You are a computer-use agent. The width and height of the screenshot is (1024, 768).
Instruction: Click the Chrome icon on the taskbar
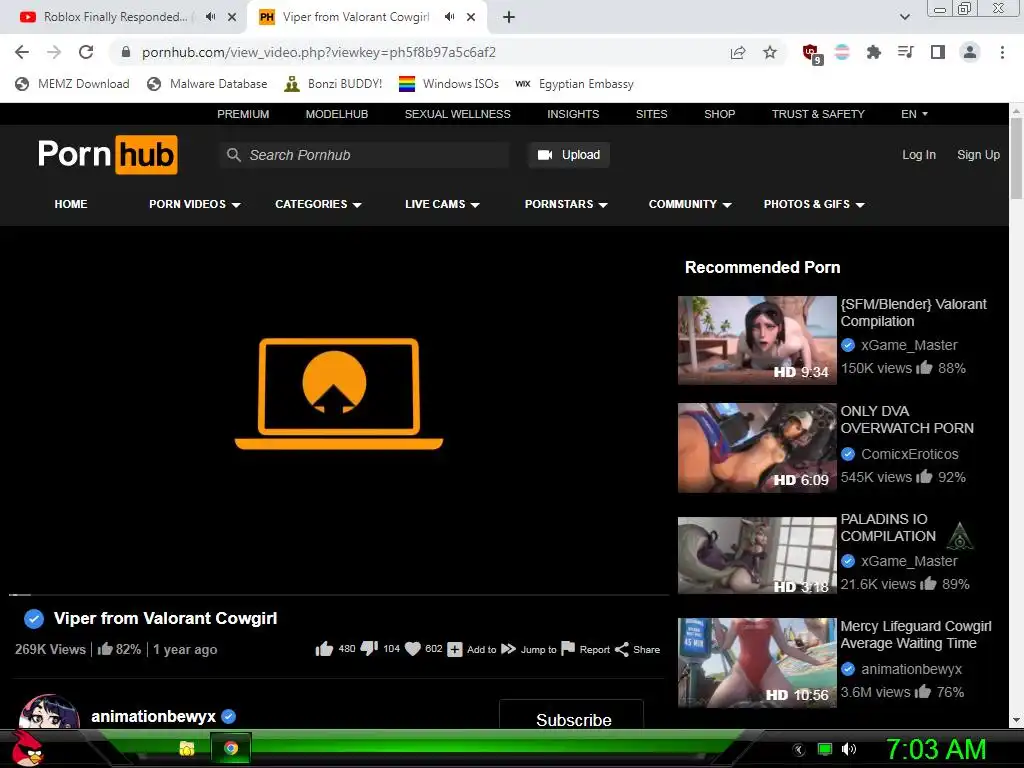[x=231, y=748]
